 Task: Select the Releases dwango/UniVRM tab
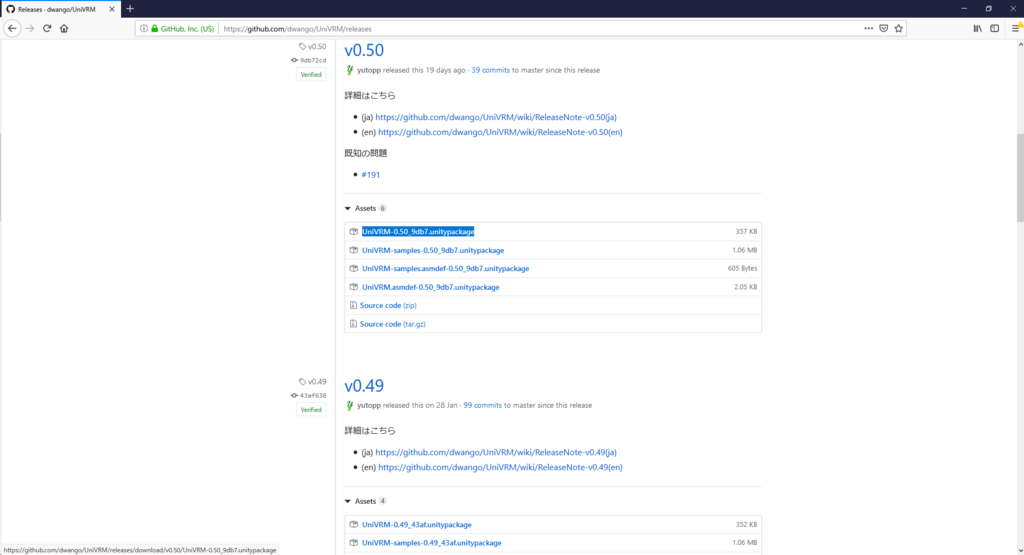(x=60, y=9)
